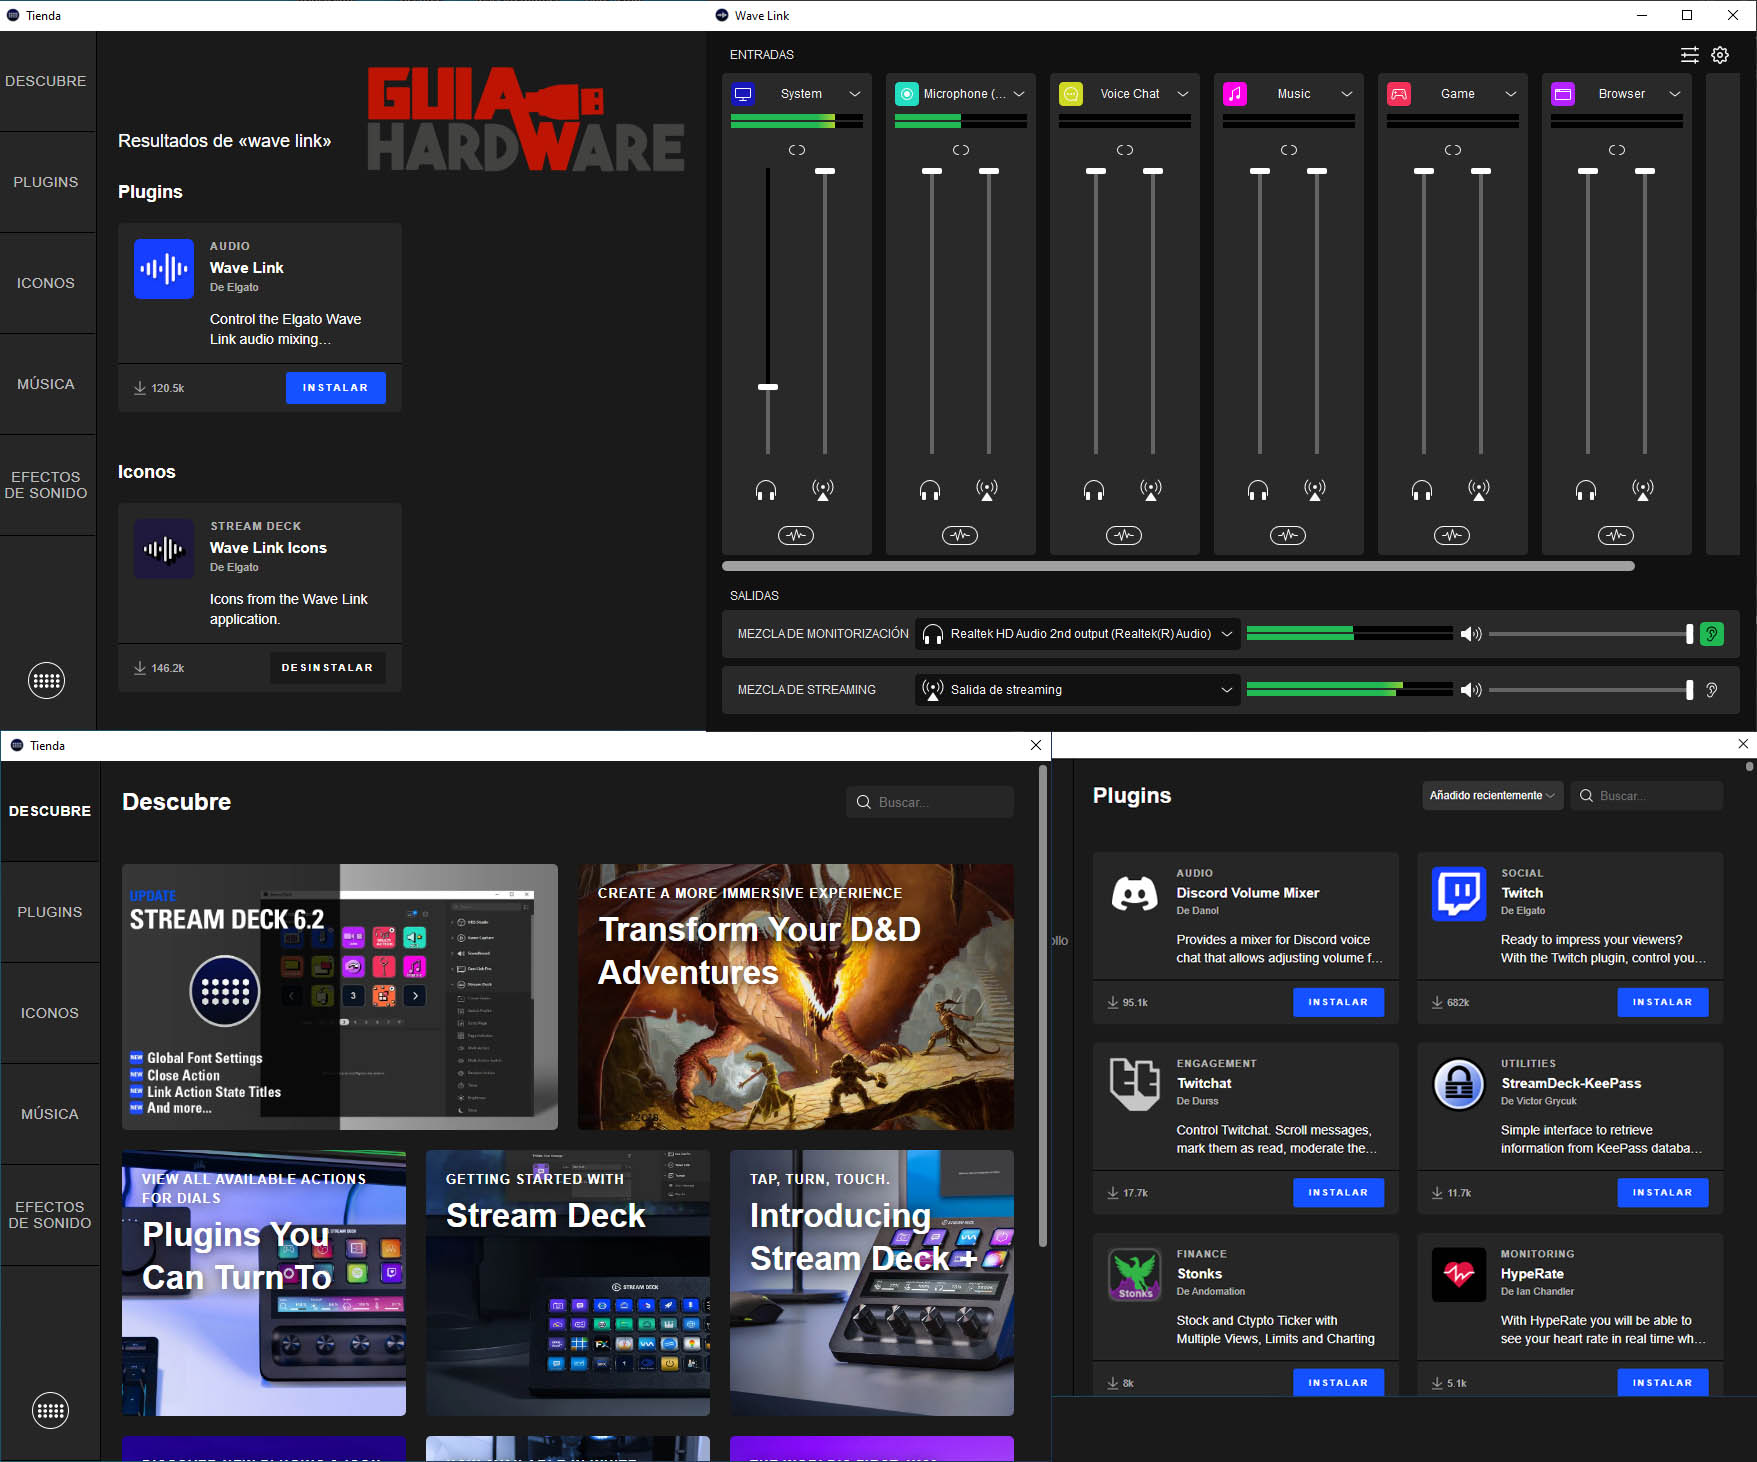Click the Descubre Buscar search field

click(x=930, y=802)
